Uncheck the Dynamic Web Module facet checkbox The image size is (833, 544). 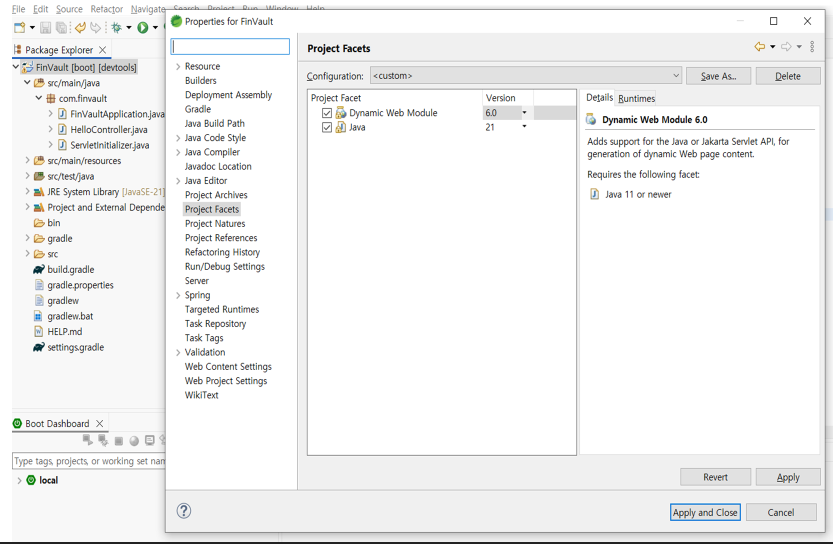327,113
